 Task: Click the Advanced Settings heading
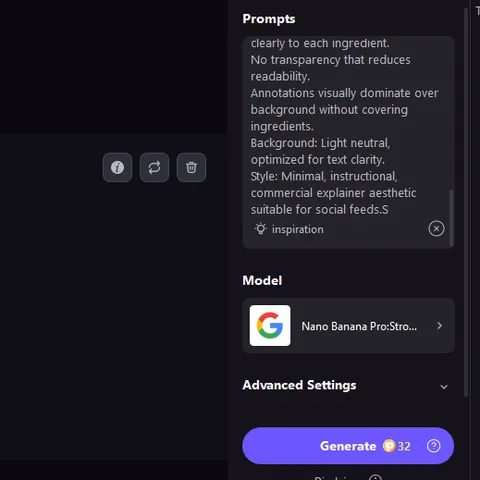[x=299, y=385]
